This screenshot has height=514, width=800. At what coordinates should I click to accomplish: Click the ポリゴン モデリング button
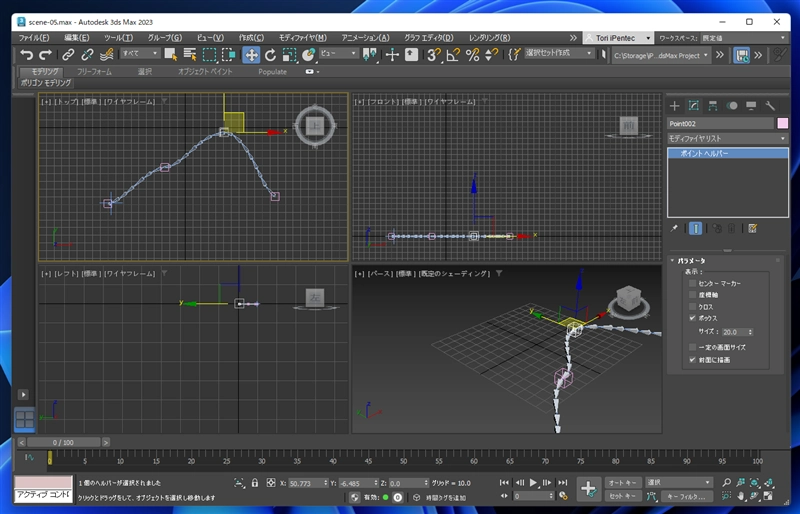46,83
